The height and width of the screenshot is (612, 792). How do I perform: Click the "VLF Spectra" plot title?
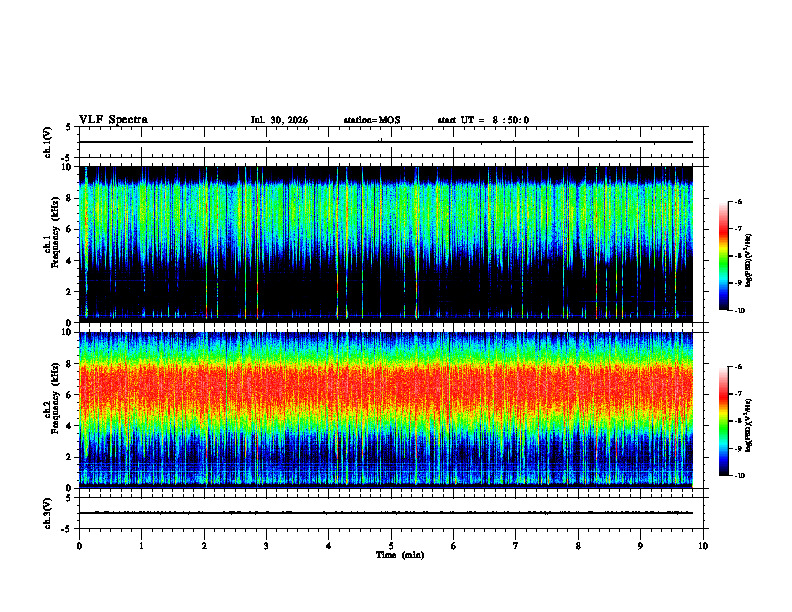click(113, 120)
